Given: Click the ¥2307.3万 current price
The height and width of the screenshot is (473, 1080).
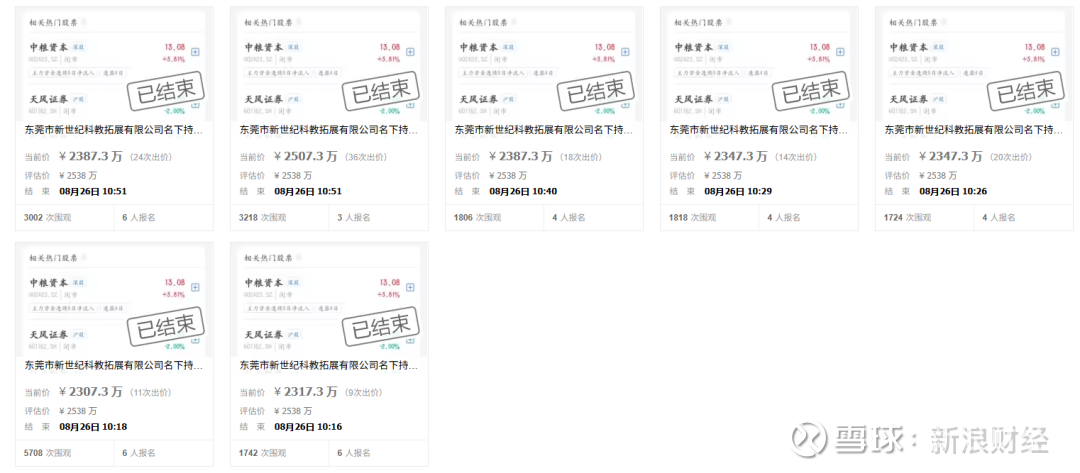Looking at the screenshot, I should [91, 392].
